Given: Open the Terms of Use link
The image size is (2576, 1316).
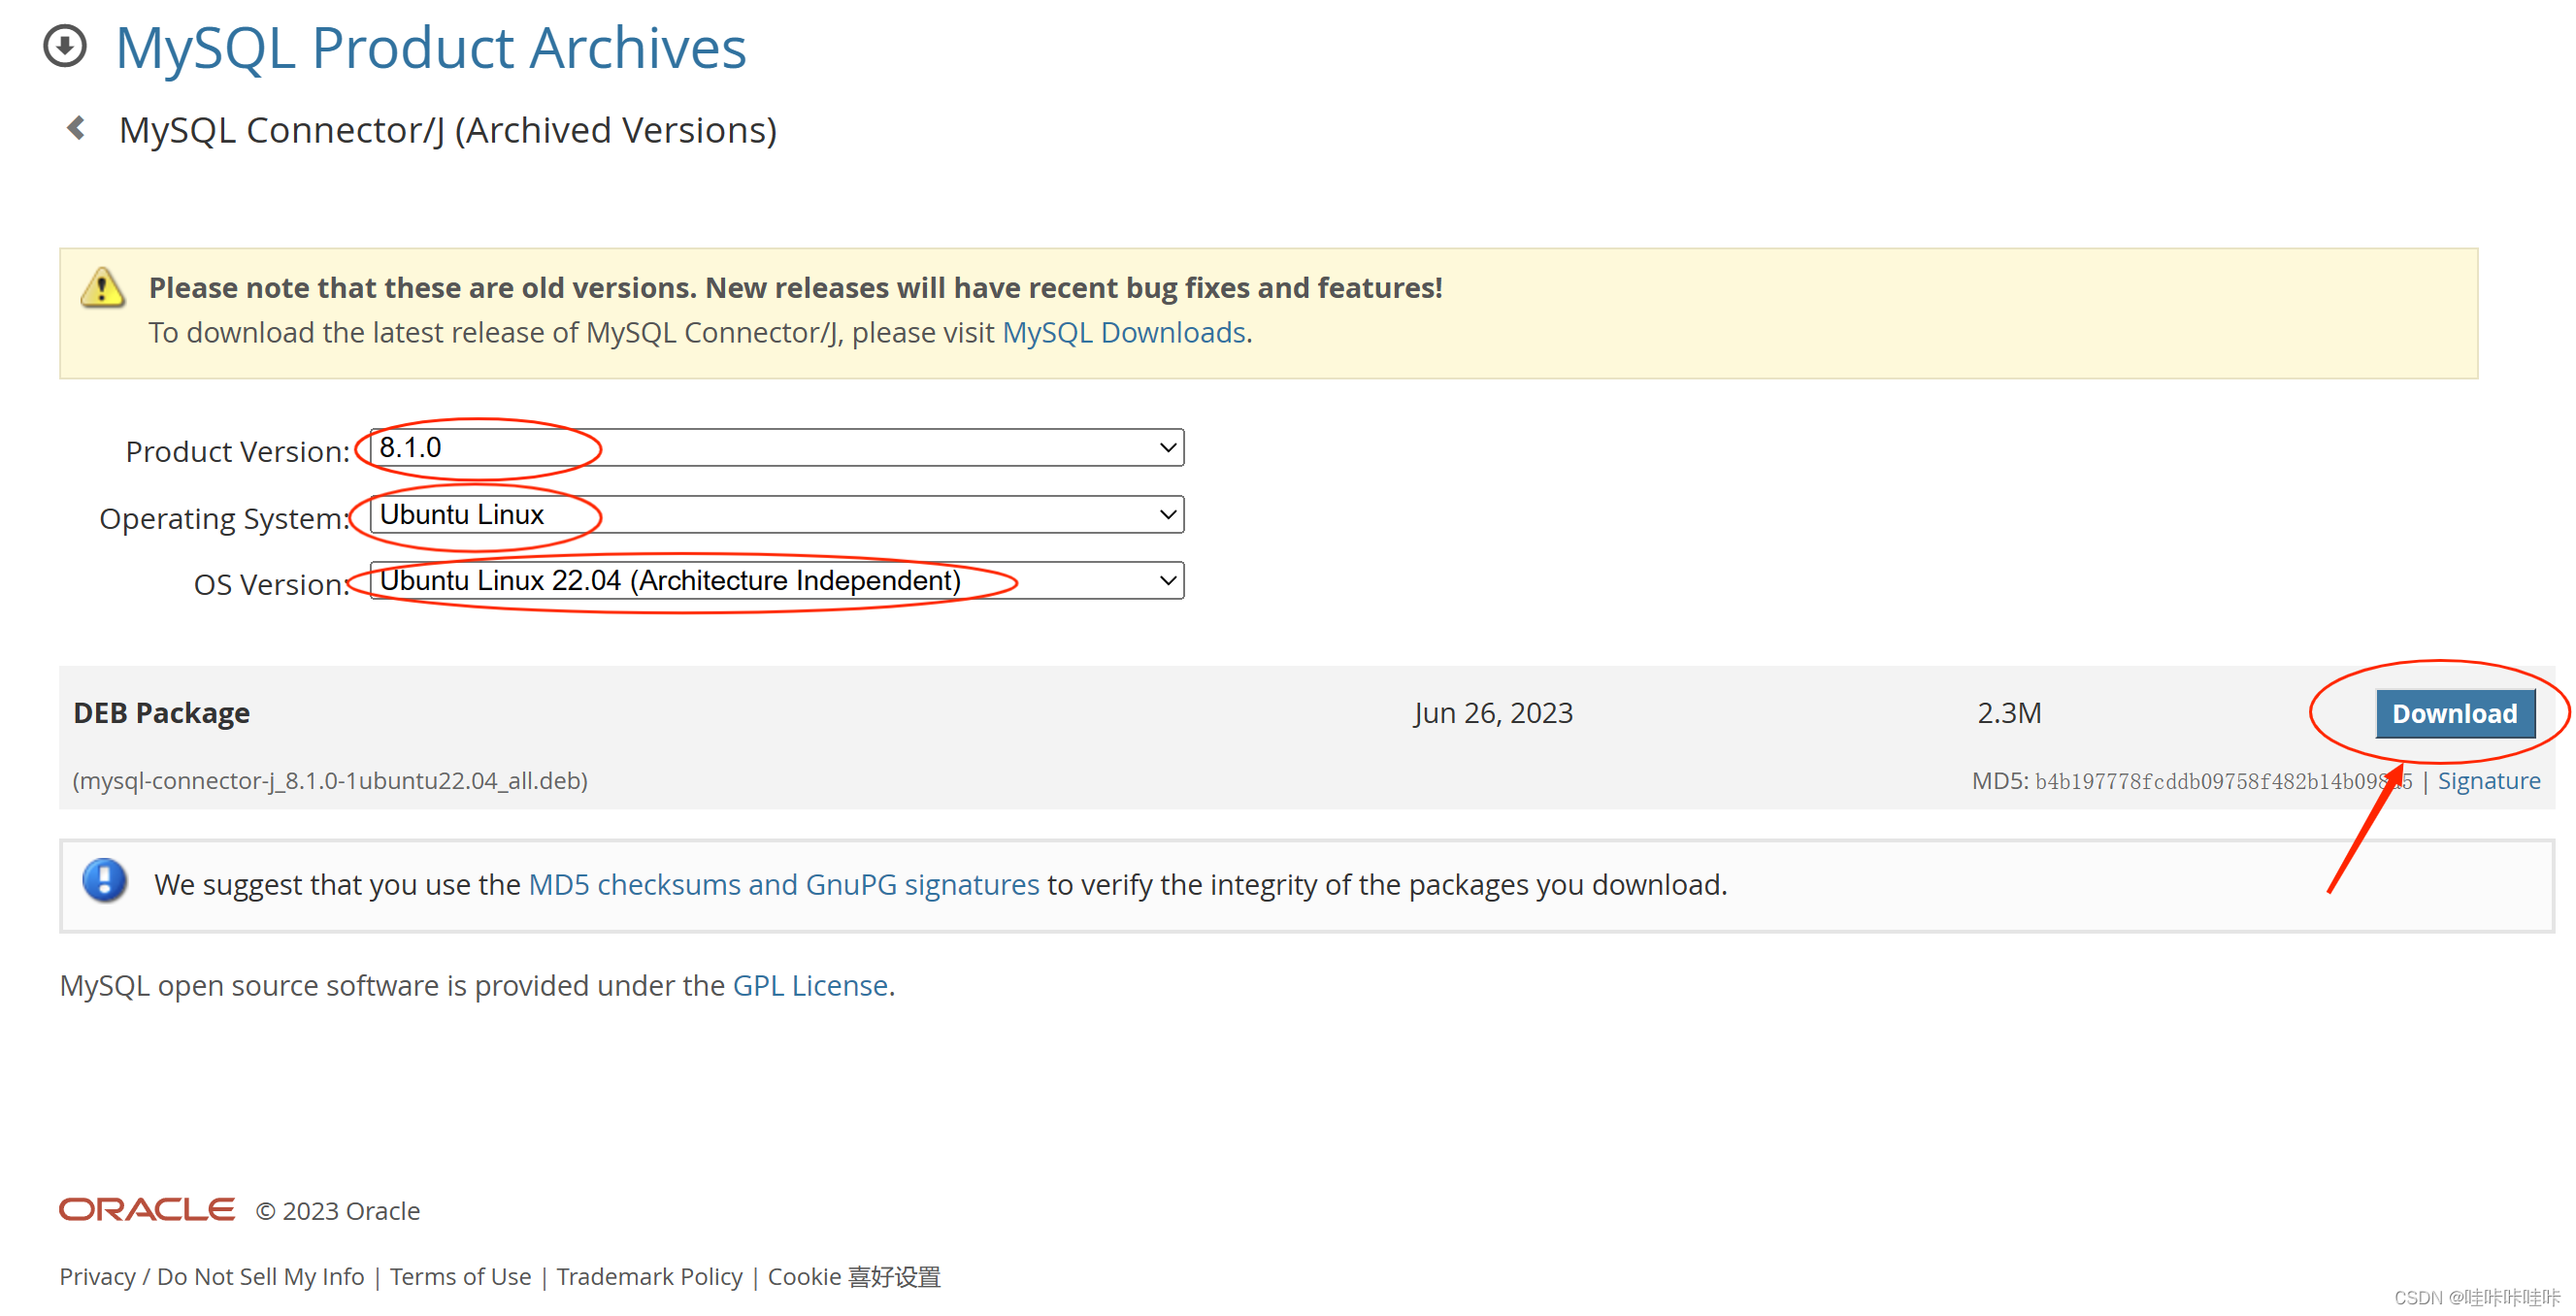Looking at the screenshot, I should 460,1277.
